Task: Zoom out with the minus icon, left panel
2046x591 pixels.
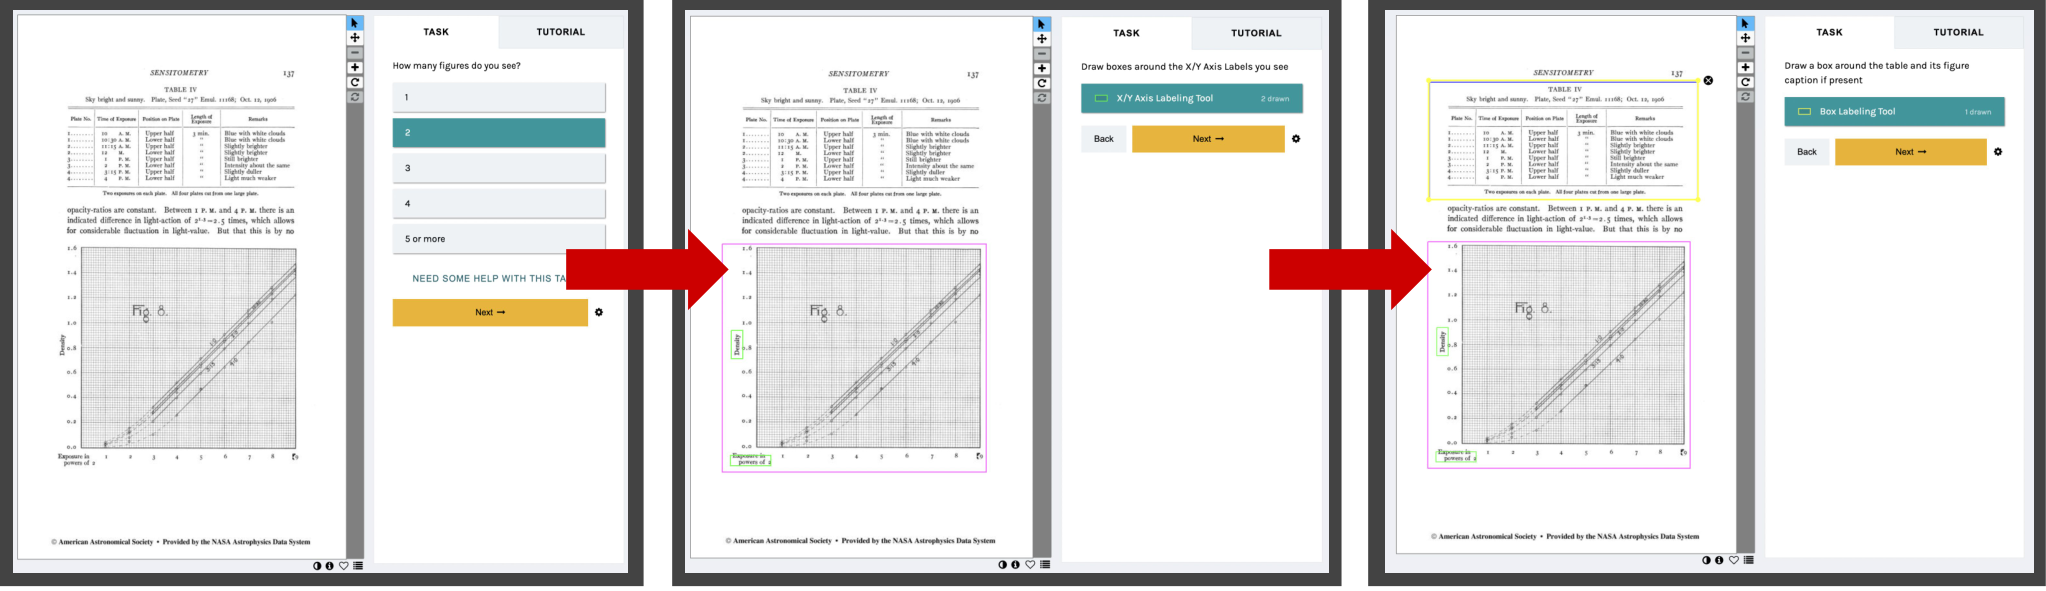Action: click(354, 53)
